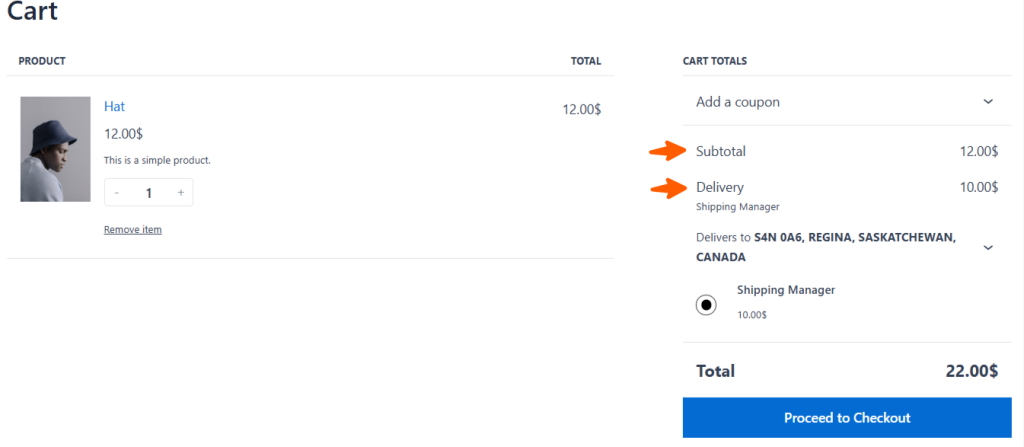Click the orange arrow pointing at Subtotal
Viewport: 1024px width, 447px height.
point(668,152)
